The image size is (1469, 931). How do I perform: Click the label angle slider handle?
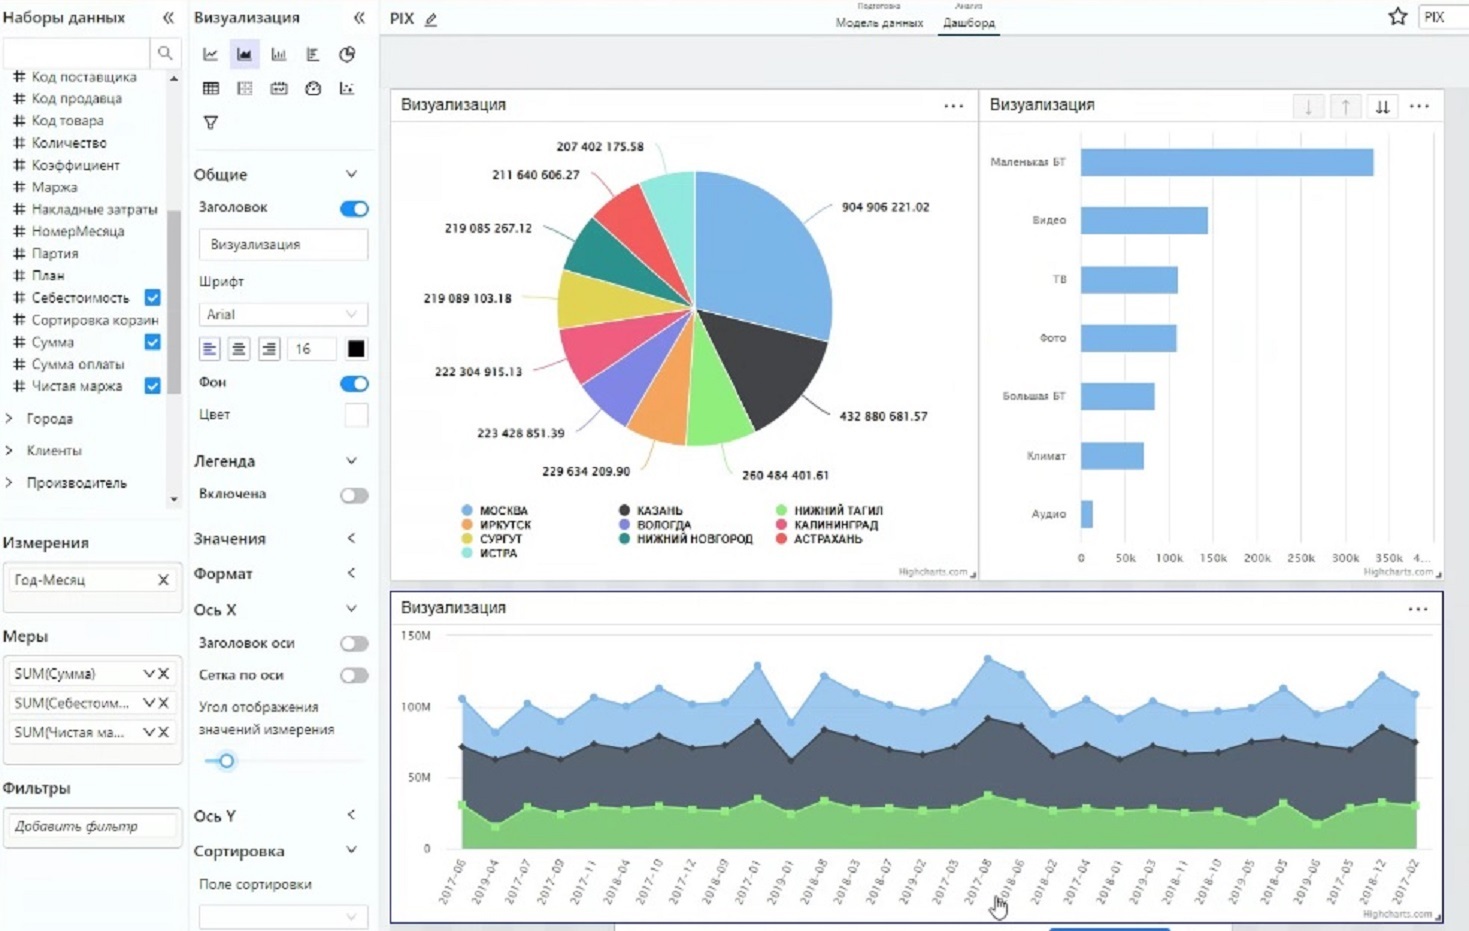[x=227, y=761]
